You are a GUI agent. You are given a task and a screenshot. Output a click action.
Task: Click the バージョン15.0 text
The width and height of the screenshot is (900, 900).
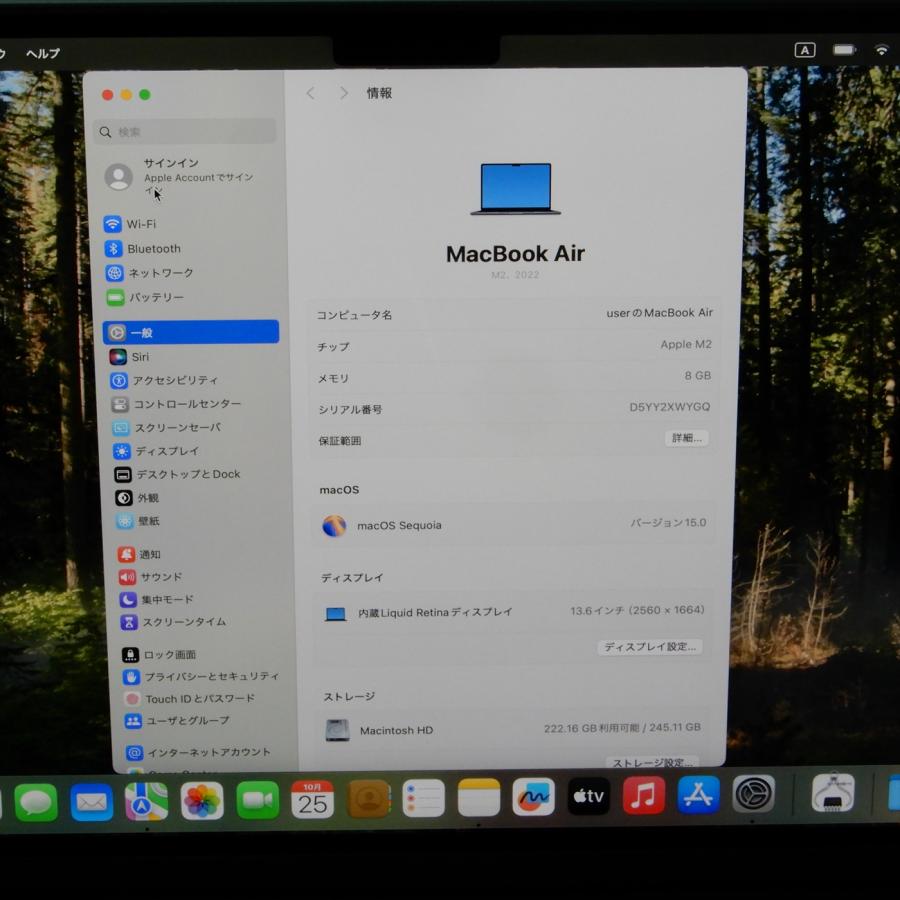coord(668,523)
